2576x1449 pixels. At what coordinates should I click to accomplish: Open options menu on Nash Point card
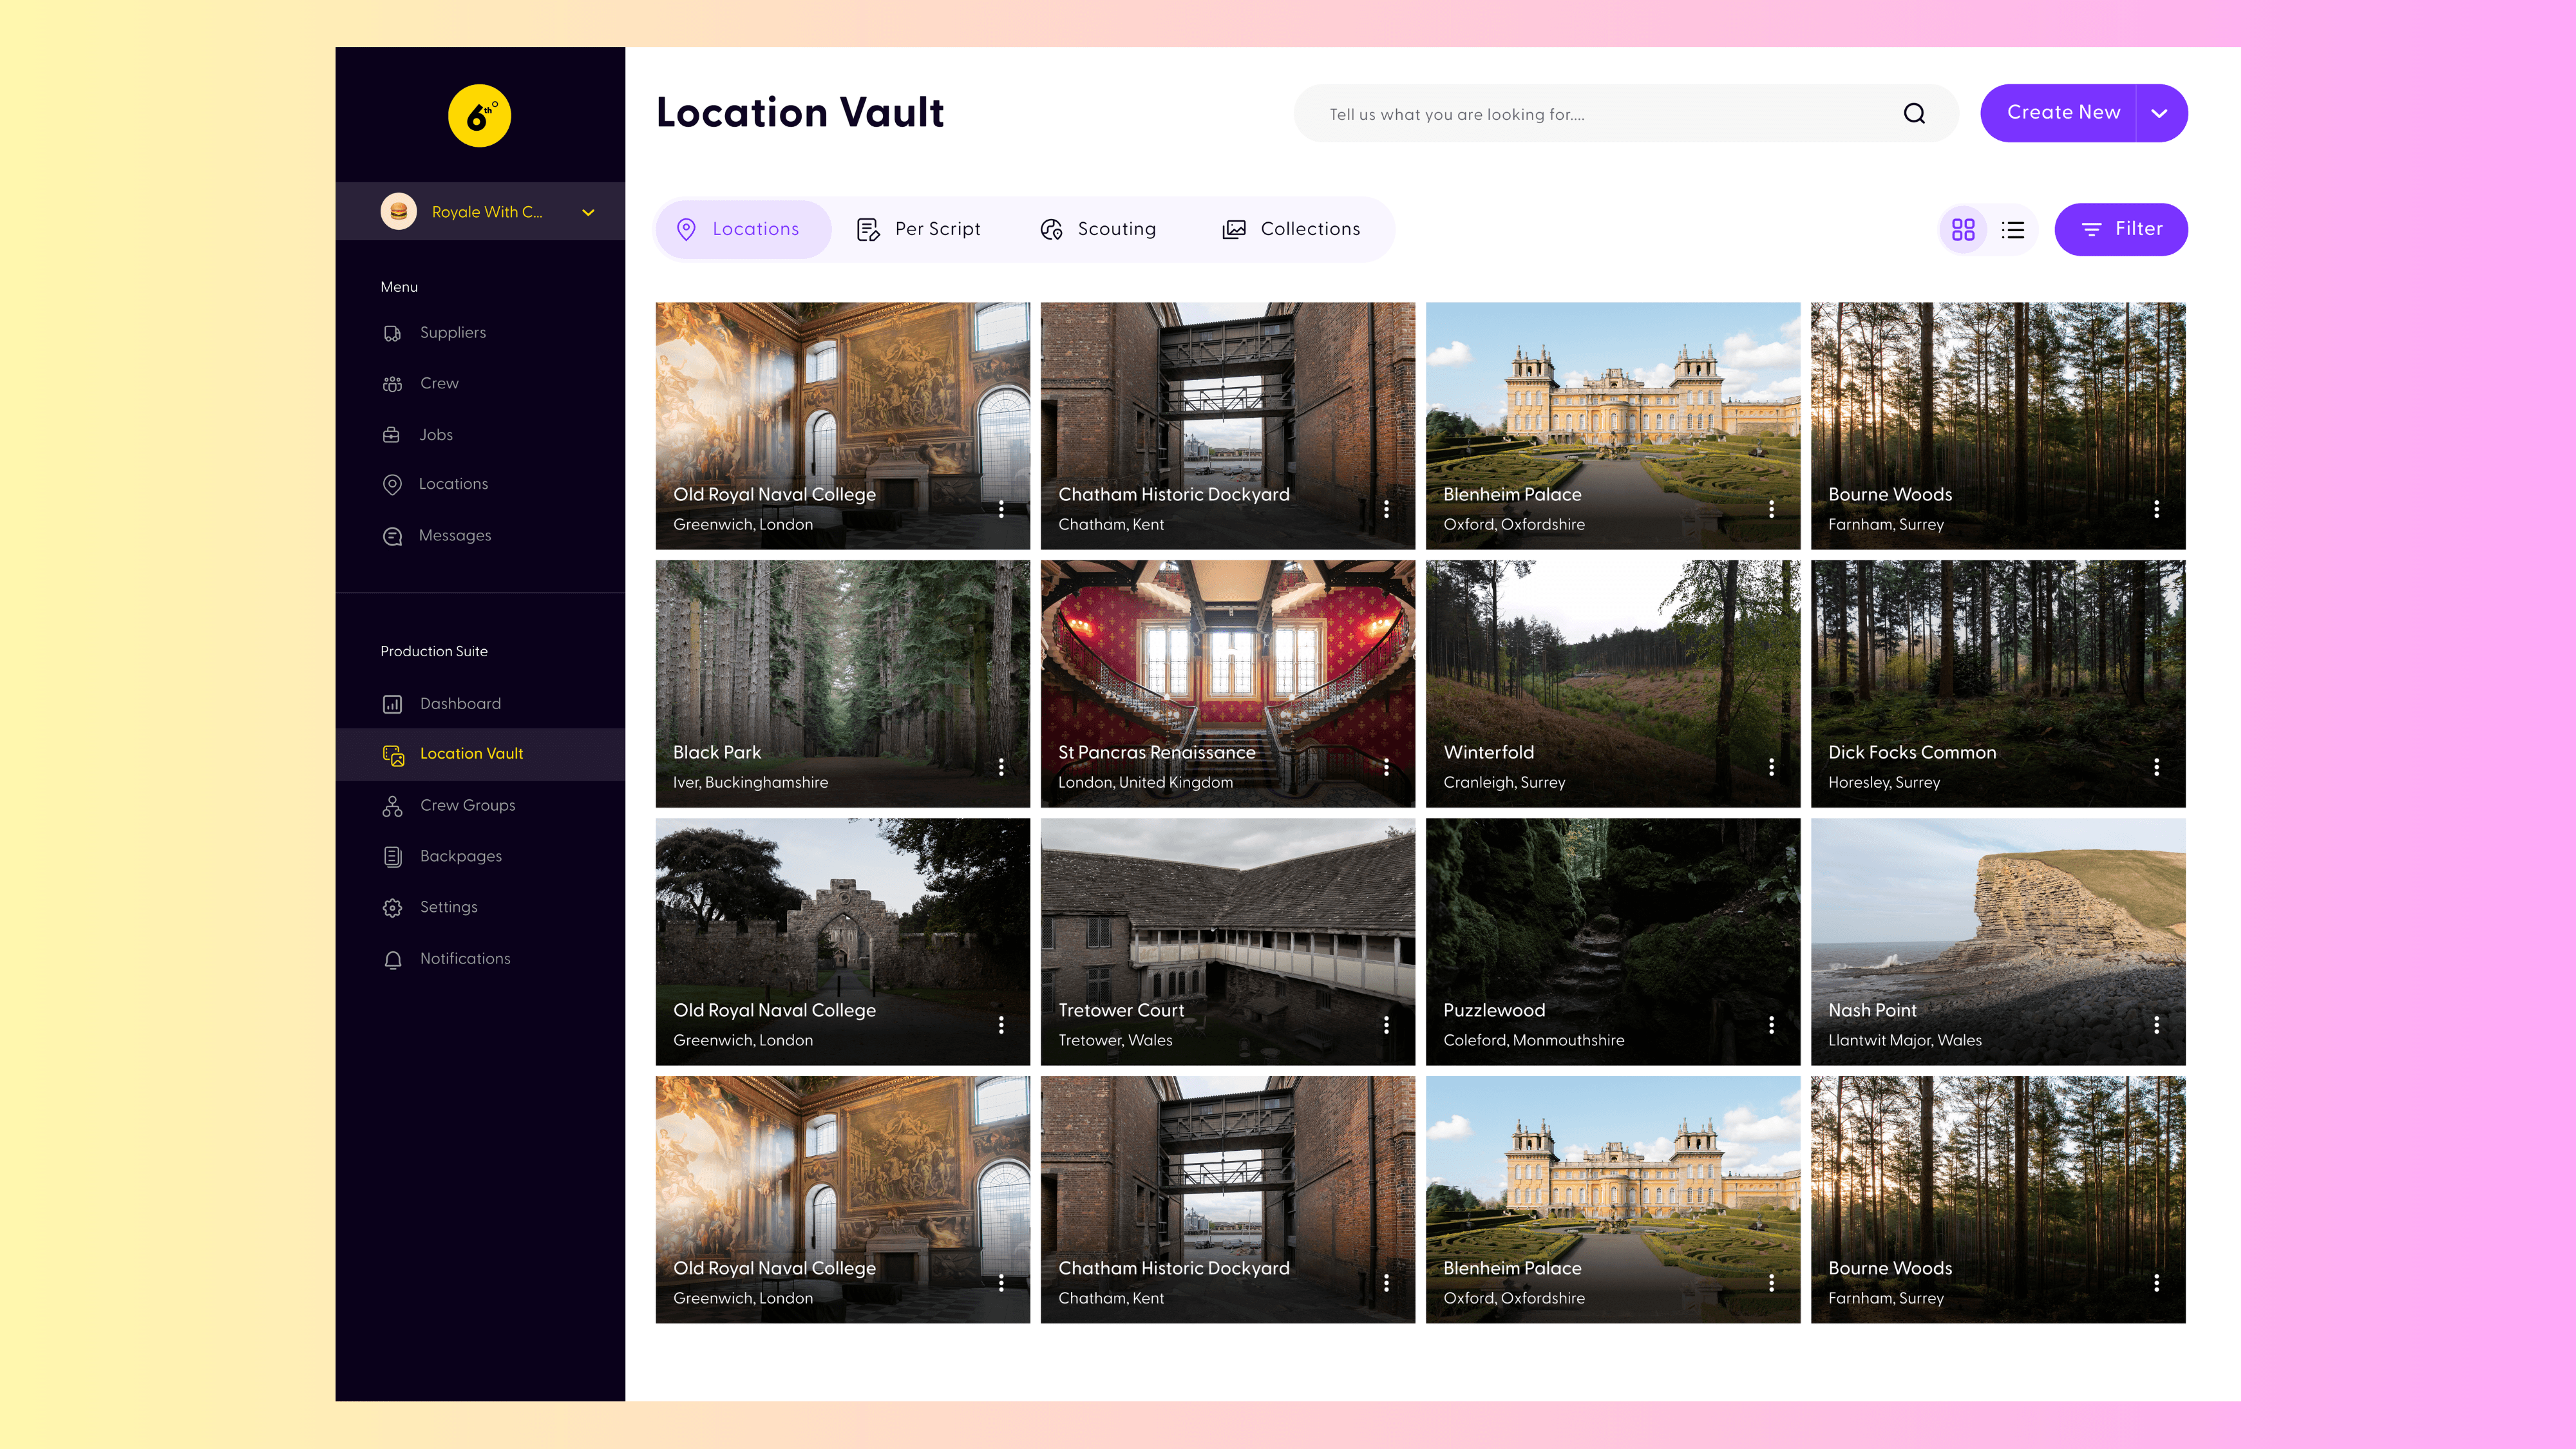click(2156, 1025)
